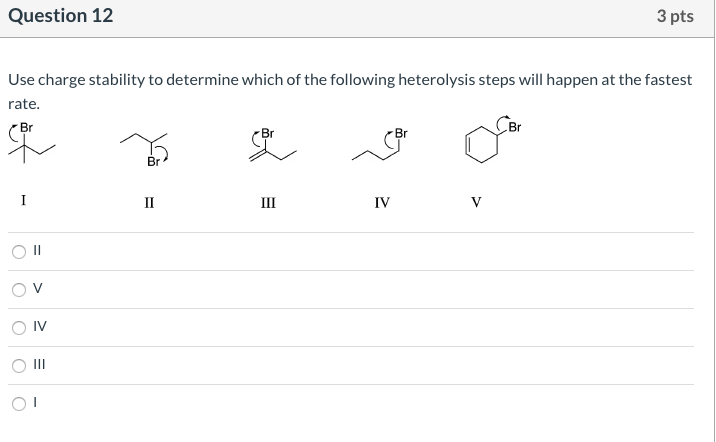Click structure IV, the zigzag chain bromide
716x442 pixels.
pyautogui.click(x=380, y=146)
